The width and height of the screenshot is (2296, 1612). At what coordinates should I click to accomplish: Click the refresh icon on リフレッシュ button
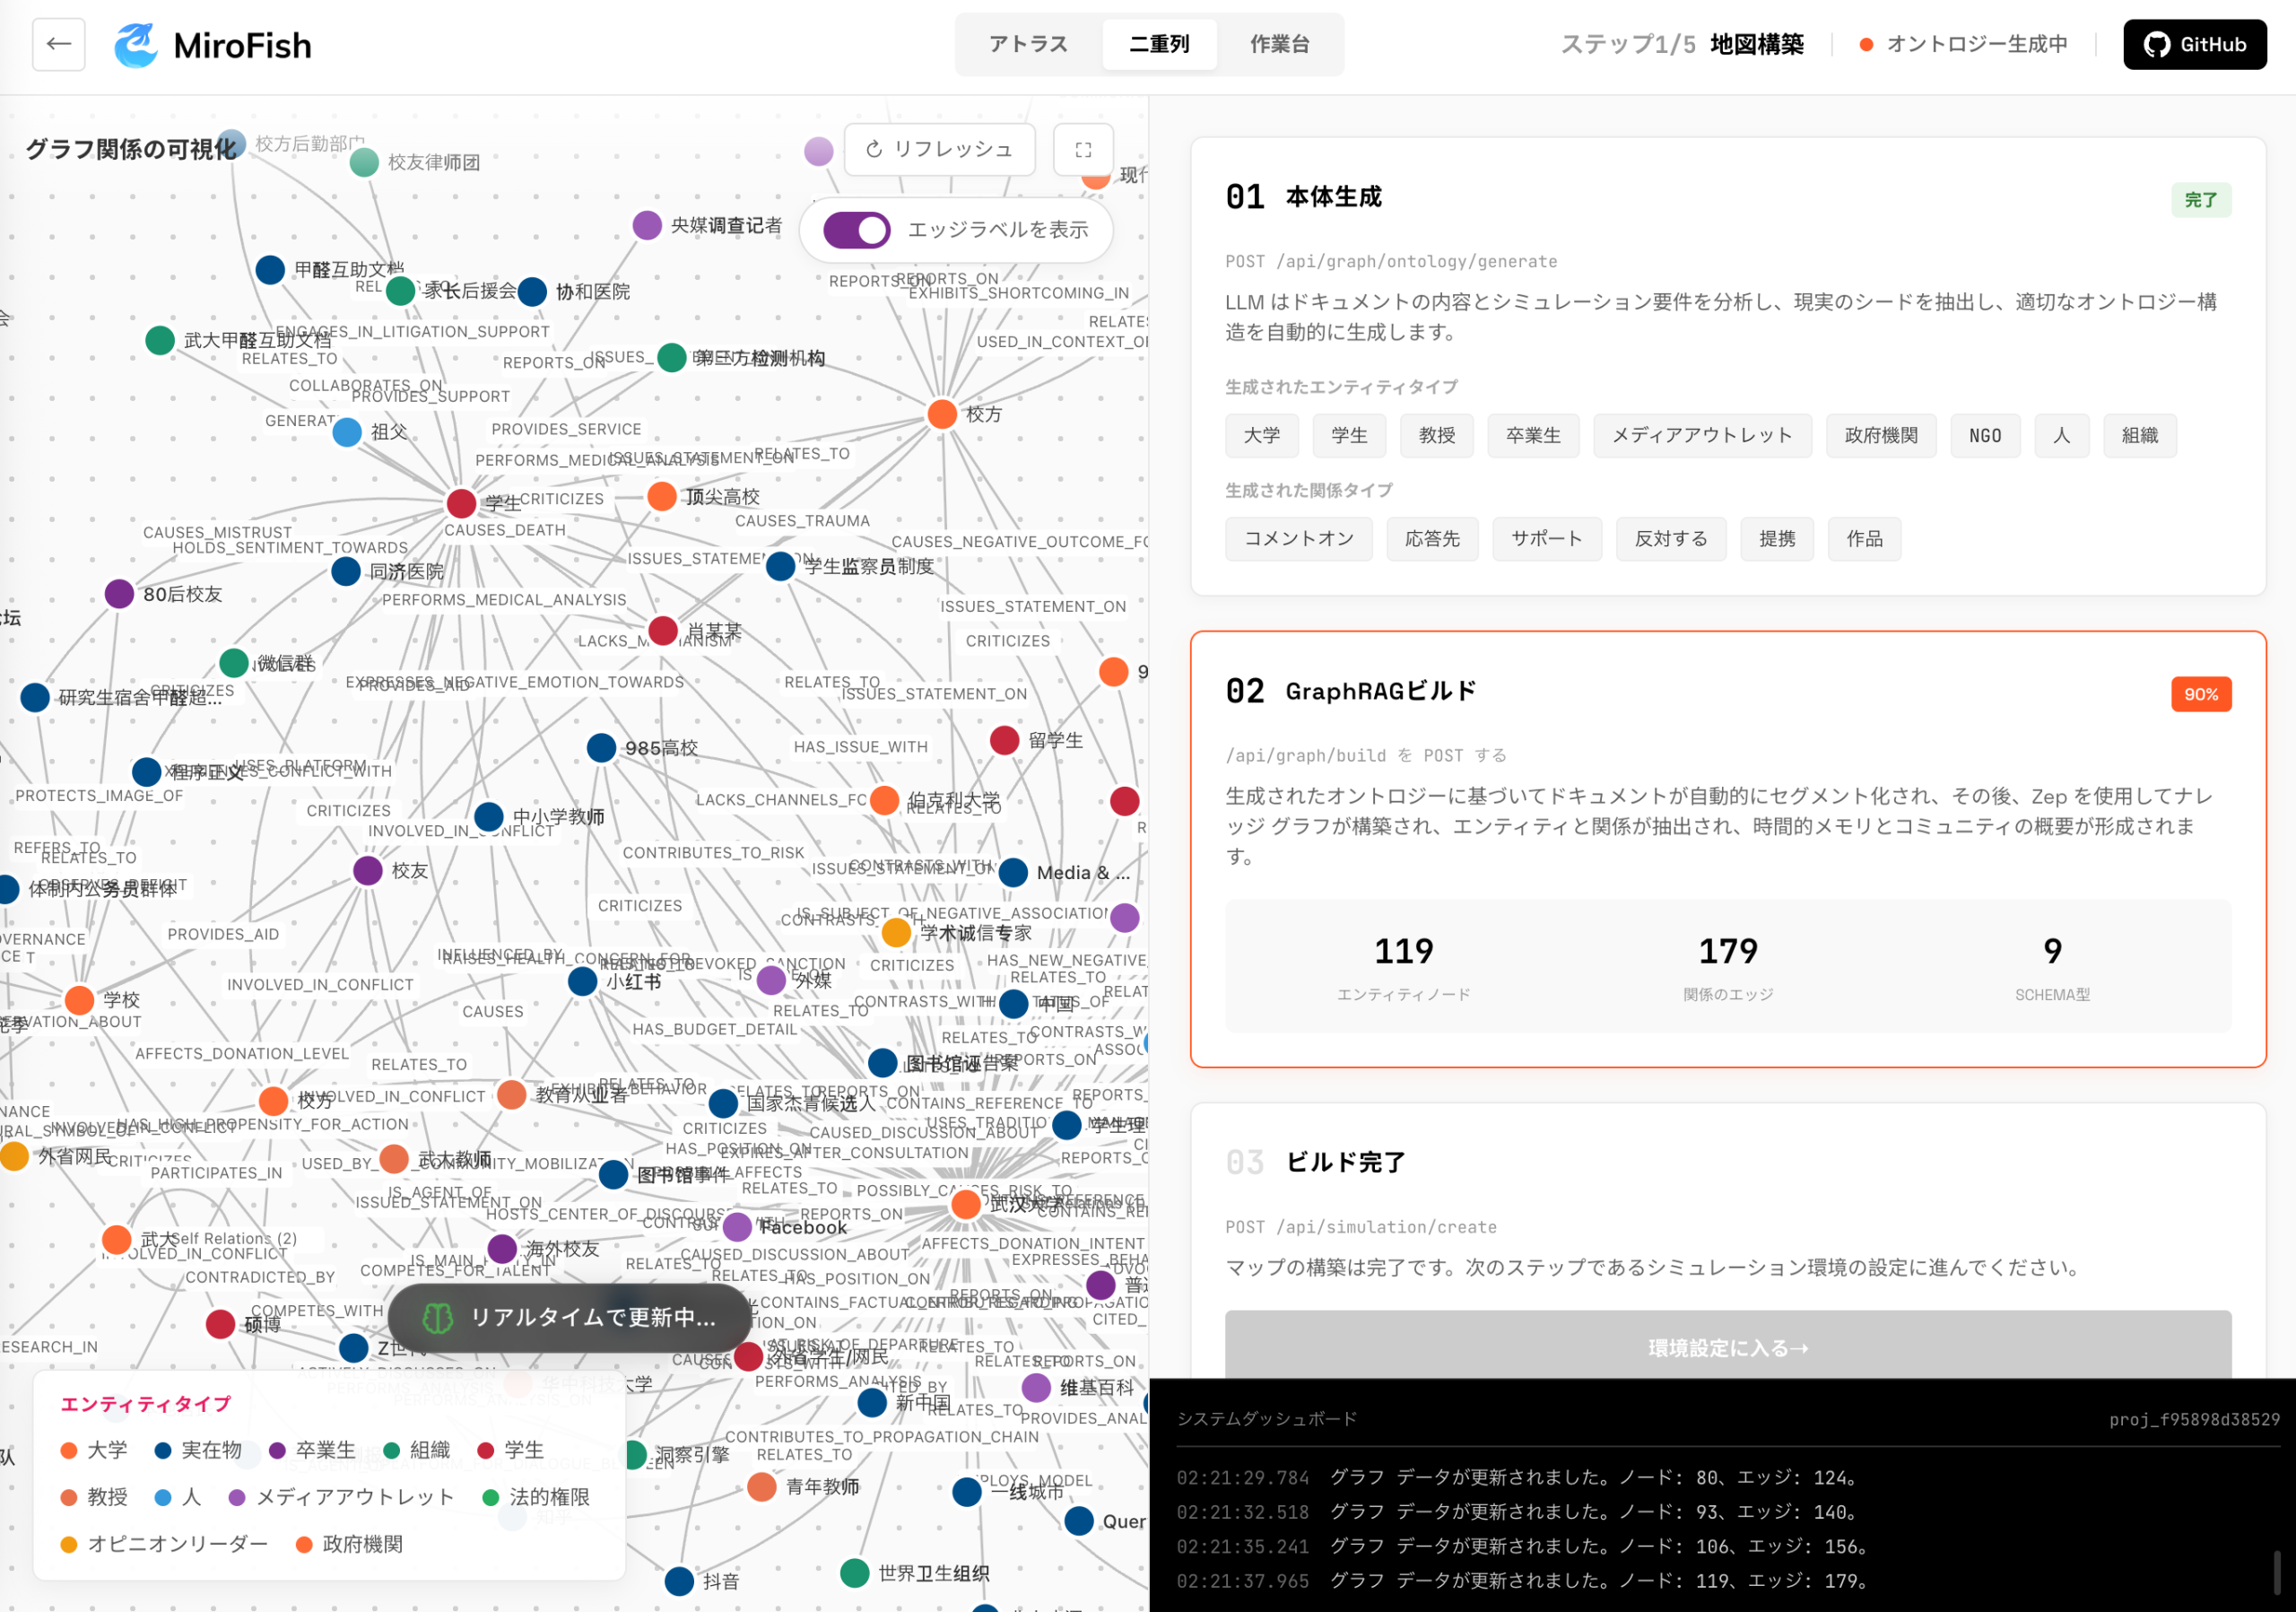(x=874, y=149)
